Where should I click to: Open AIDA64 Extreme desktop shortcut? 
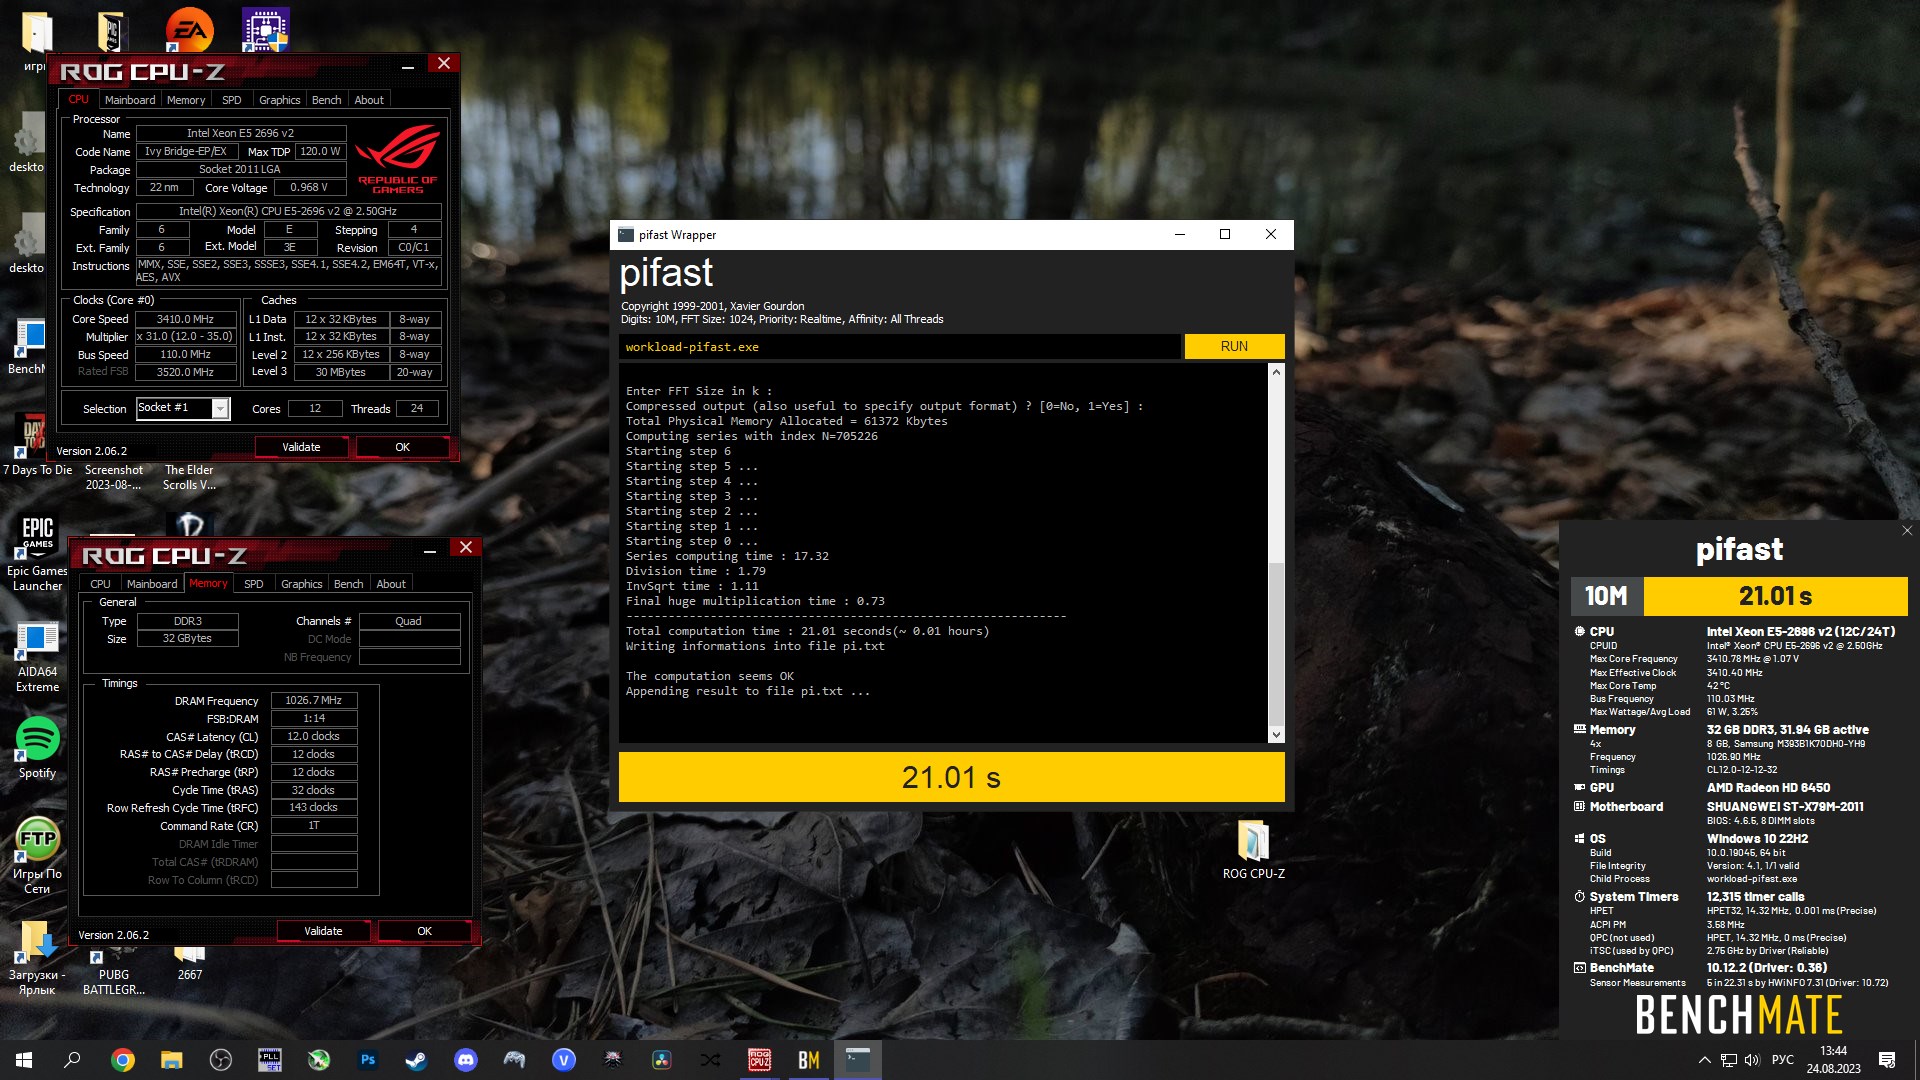point(37,656)
